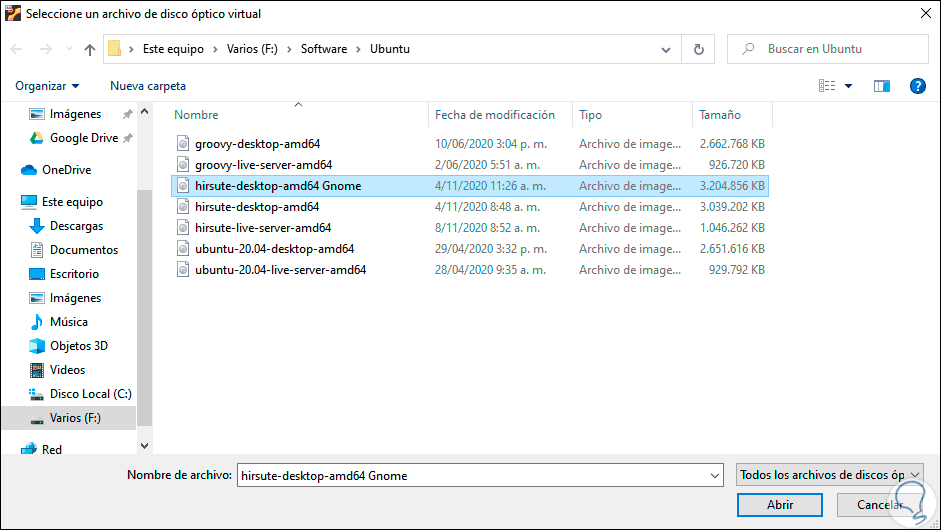This screenshot has width=941, height=530.
Task: Open Disco Local (C:) drive
Action: (90, 394)
